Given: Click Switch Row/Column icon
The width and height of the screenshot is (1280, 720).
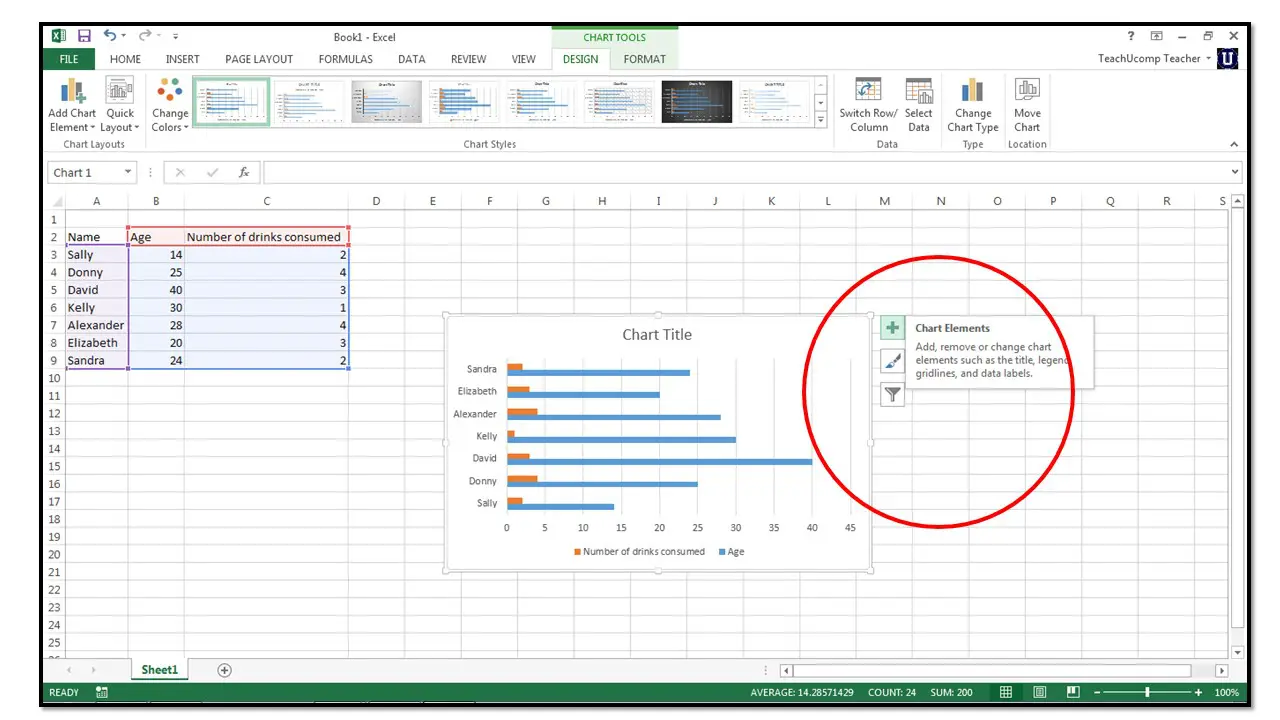Looking at the screenshot, I should point(868,91).
